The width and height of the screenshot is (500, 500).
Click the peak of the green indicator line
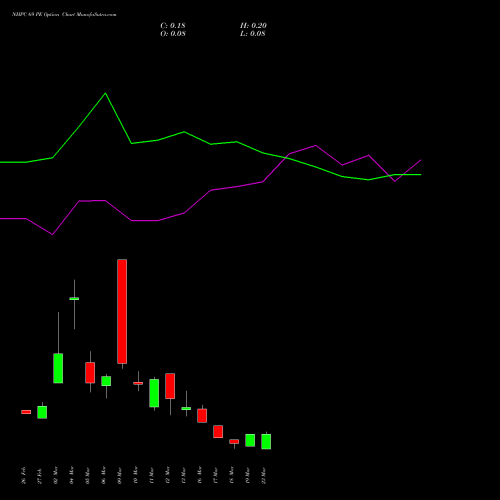click(105, 93)
